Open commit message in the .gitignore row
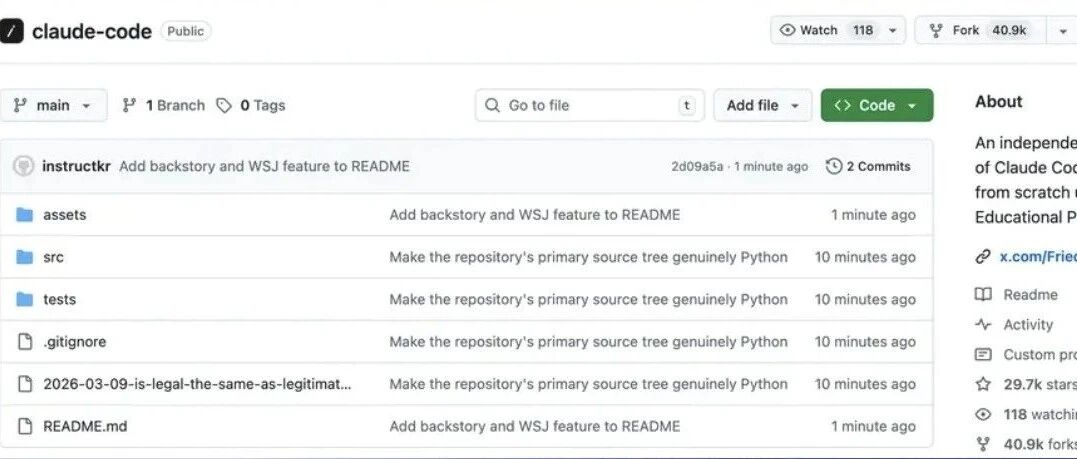This screenshot has width=1077, height=459. click(589, 342)
